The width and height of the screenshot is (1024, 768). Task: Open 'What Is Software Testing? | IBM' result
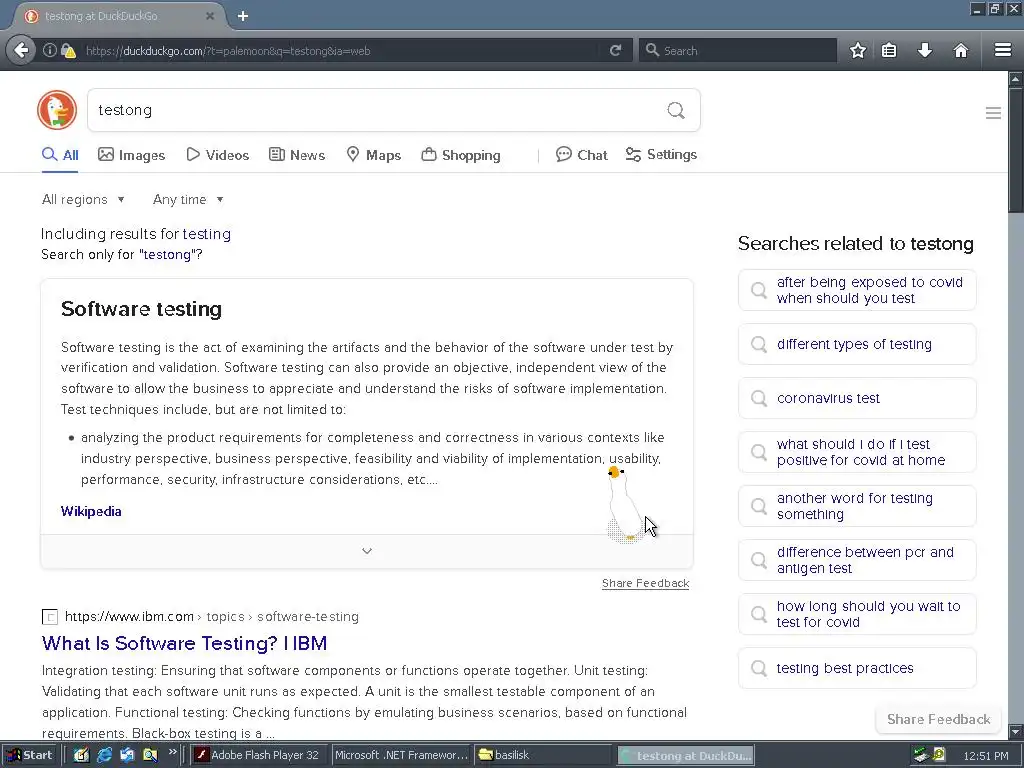tap(184, 643)
